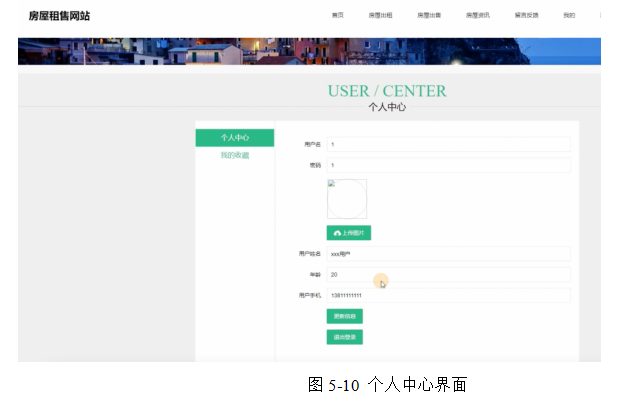Click the 个人中心 subtitle under the heading
Viewport: 623px width, 399px height.
point(387,107)
